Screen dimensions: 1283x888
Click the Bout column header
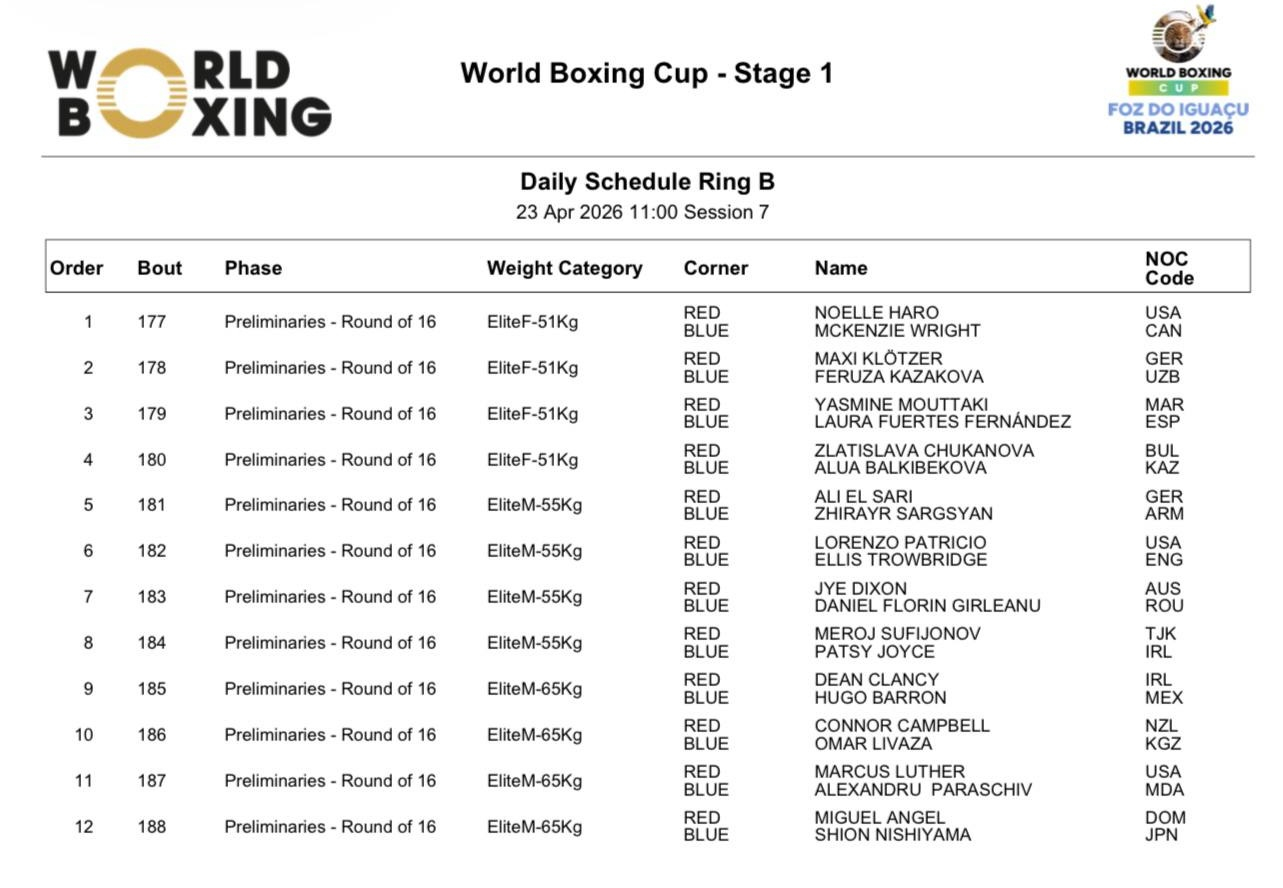coord(160,268)
